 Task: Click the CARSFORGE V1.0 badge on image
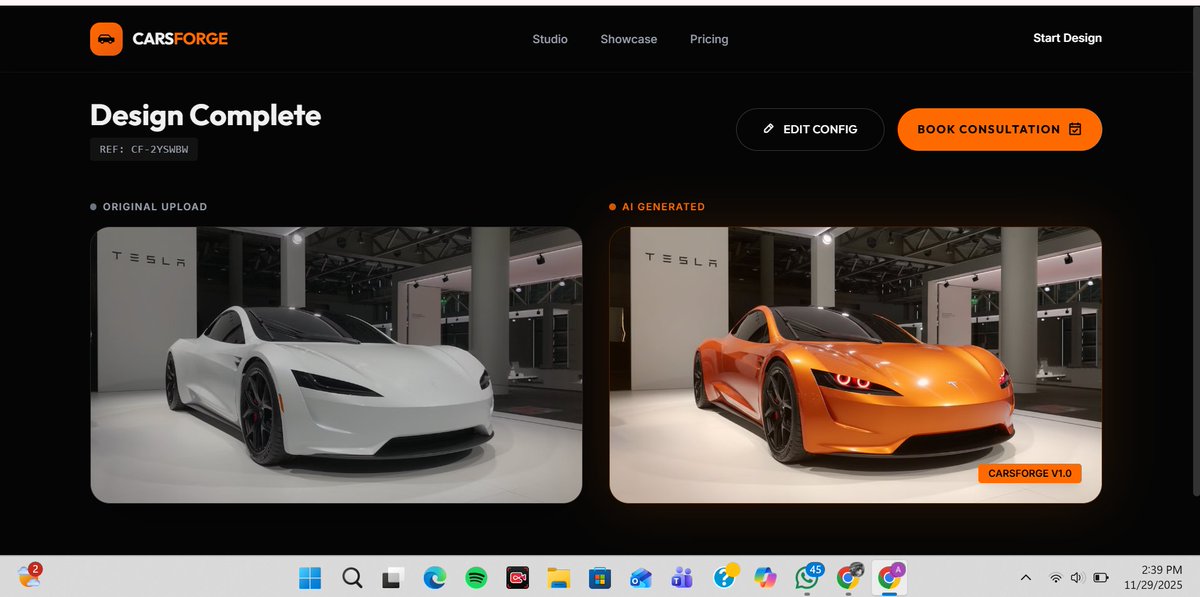1029,473
